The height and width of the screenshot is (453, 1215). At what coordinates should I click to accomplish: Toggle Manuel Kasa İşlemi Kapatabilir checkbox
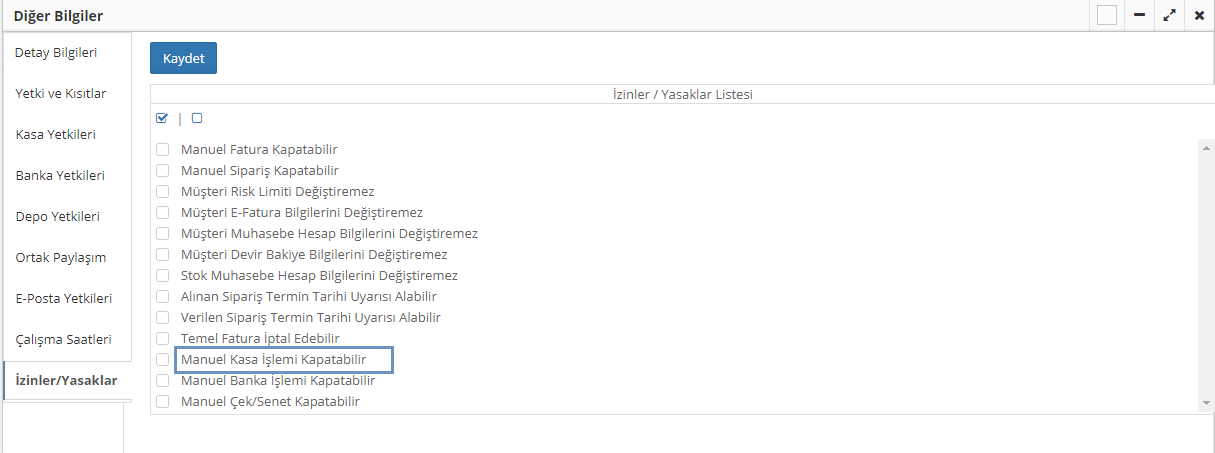(162, 360)
